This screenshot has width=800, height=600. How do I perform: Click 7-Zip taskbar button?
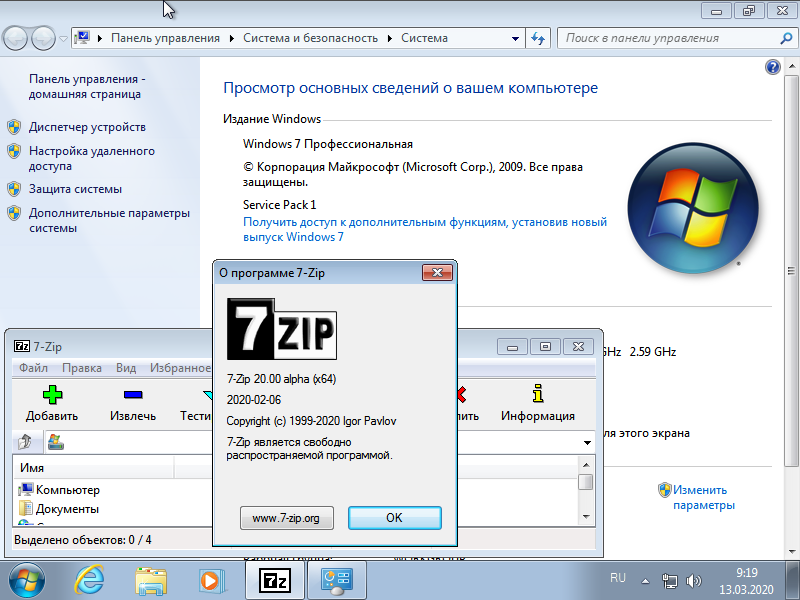tap(274, 581)
